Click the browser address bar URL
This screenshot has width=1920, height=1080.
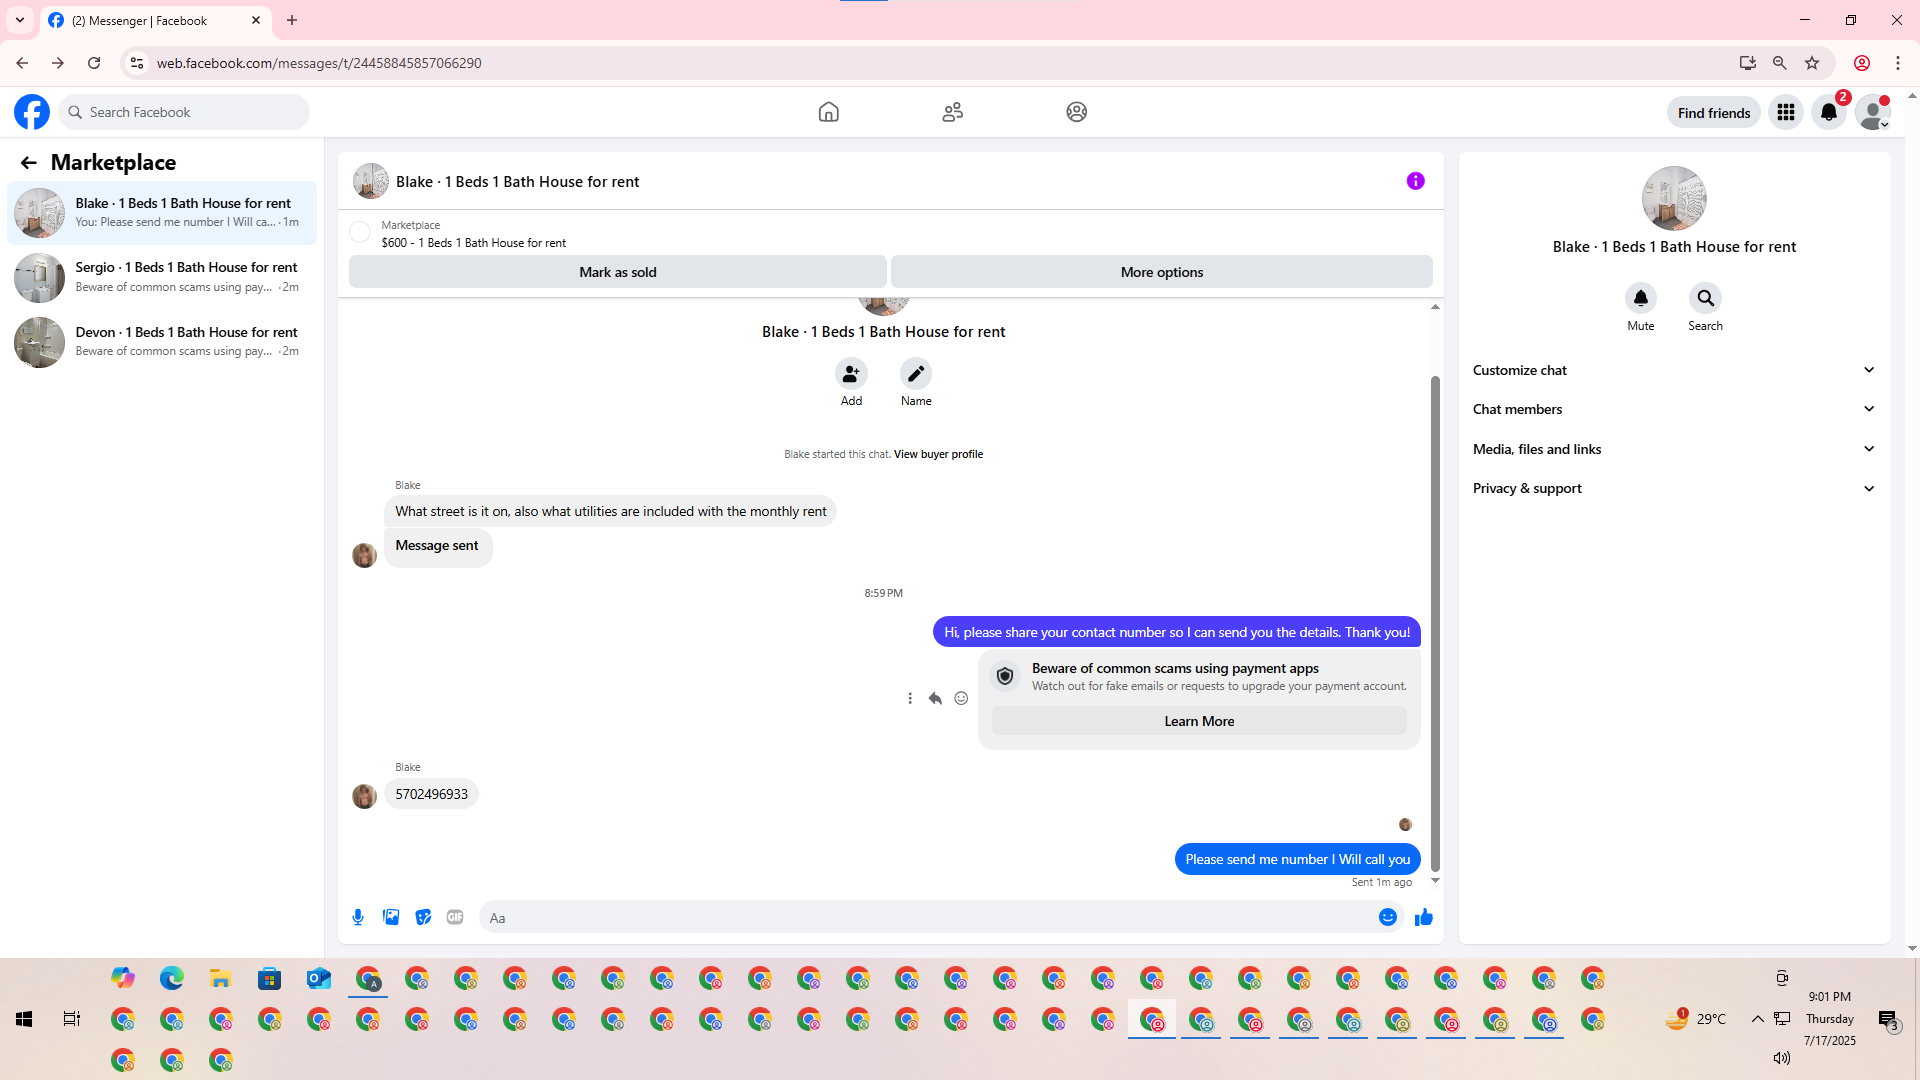click(x=319, y=63)
